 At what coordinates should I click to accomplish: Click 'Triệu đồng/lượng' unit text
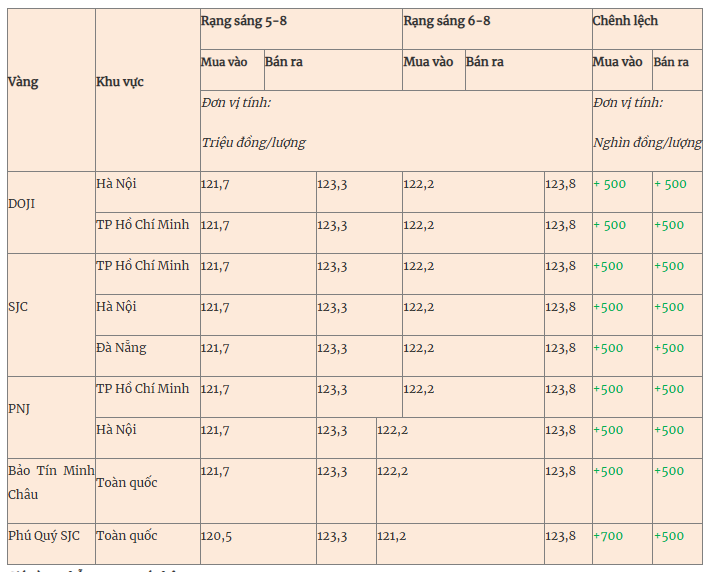[x=253, y=143]
